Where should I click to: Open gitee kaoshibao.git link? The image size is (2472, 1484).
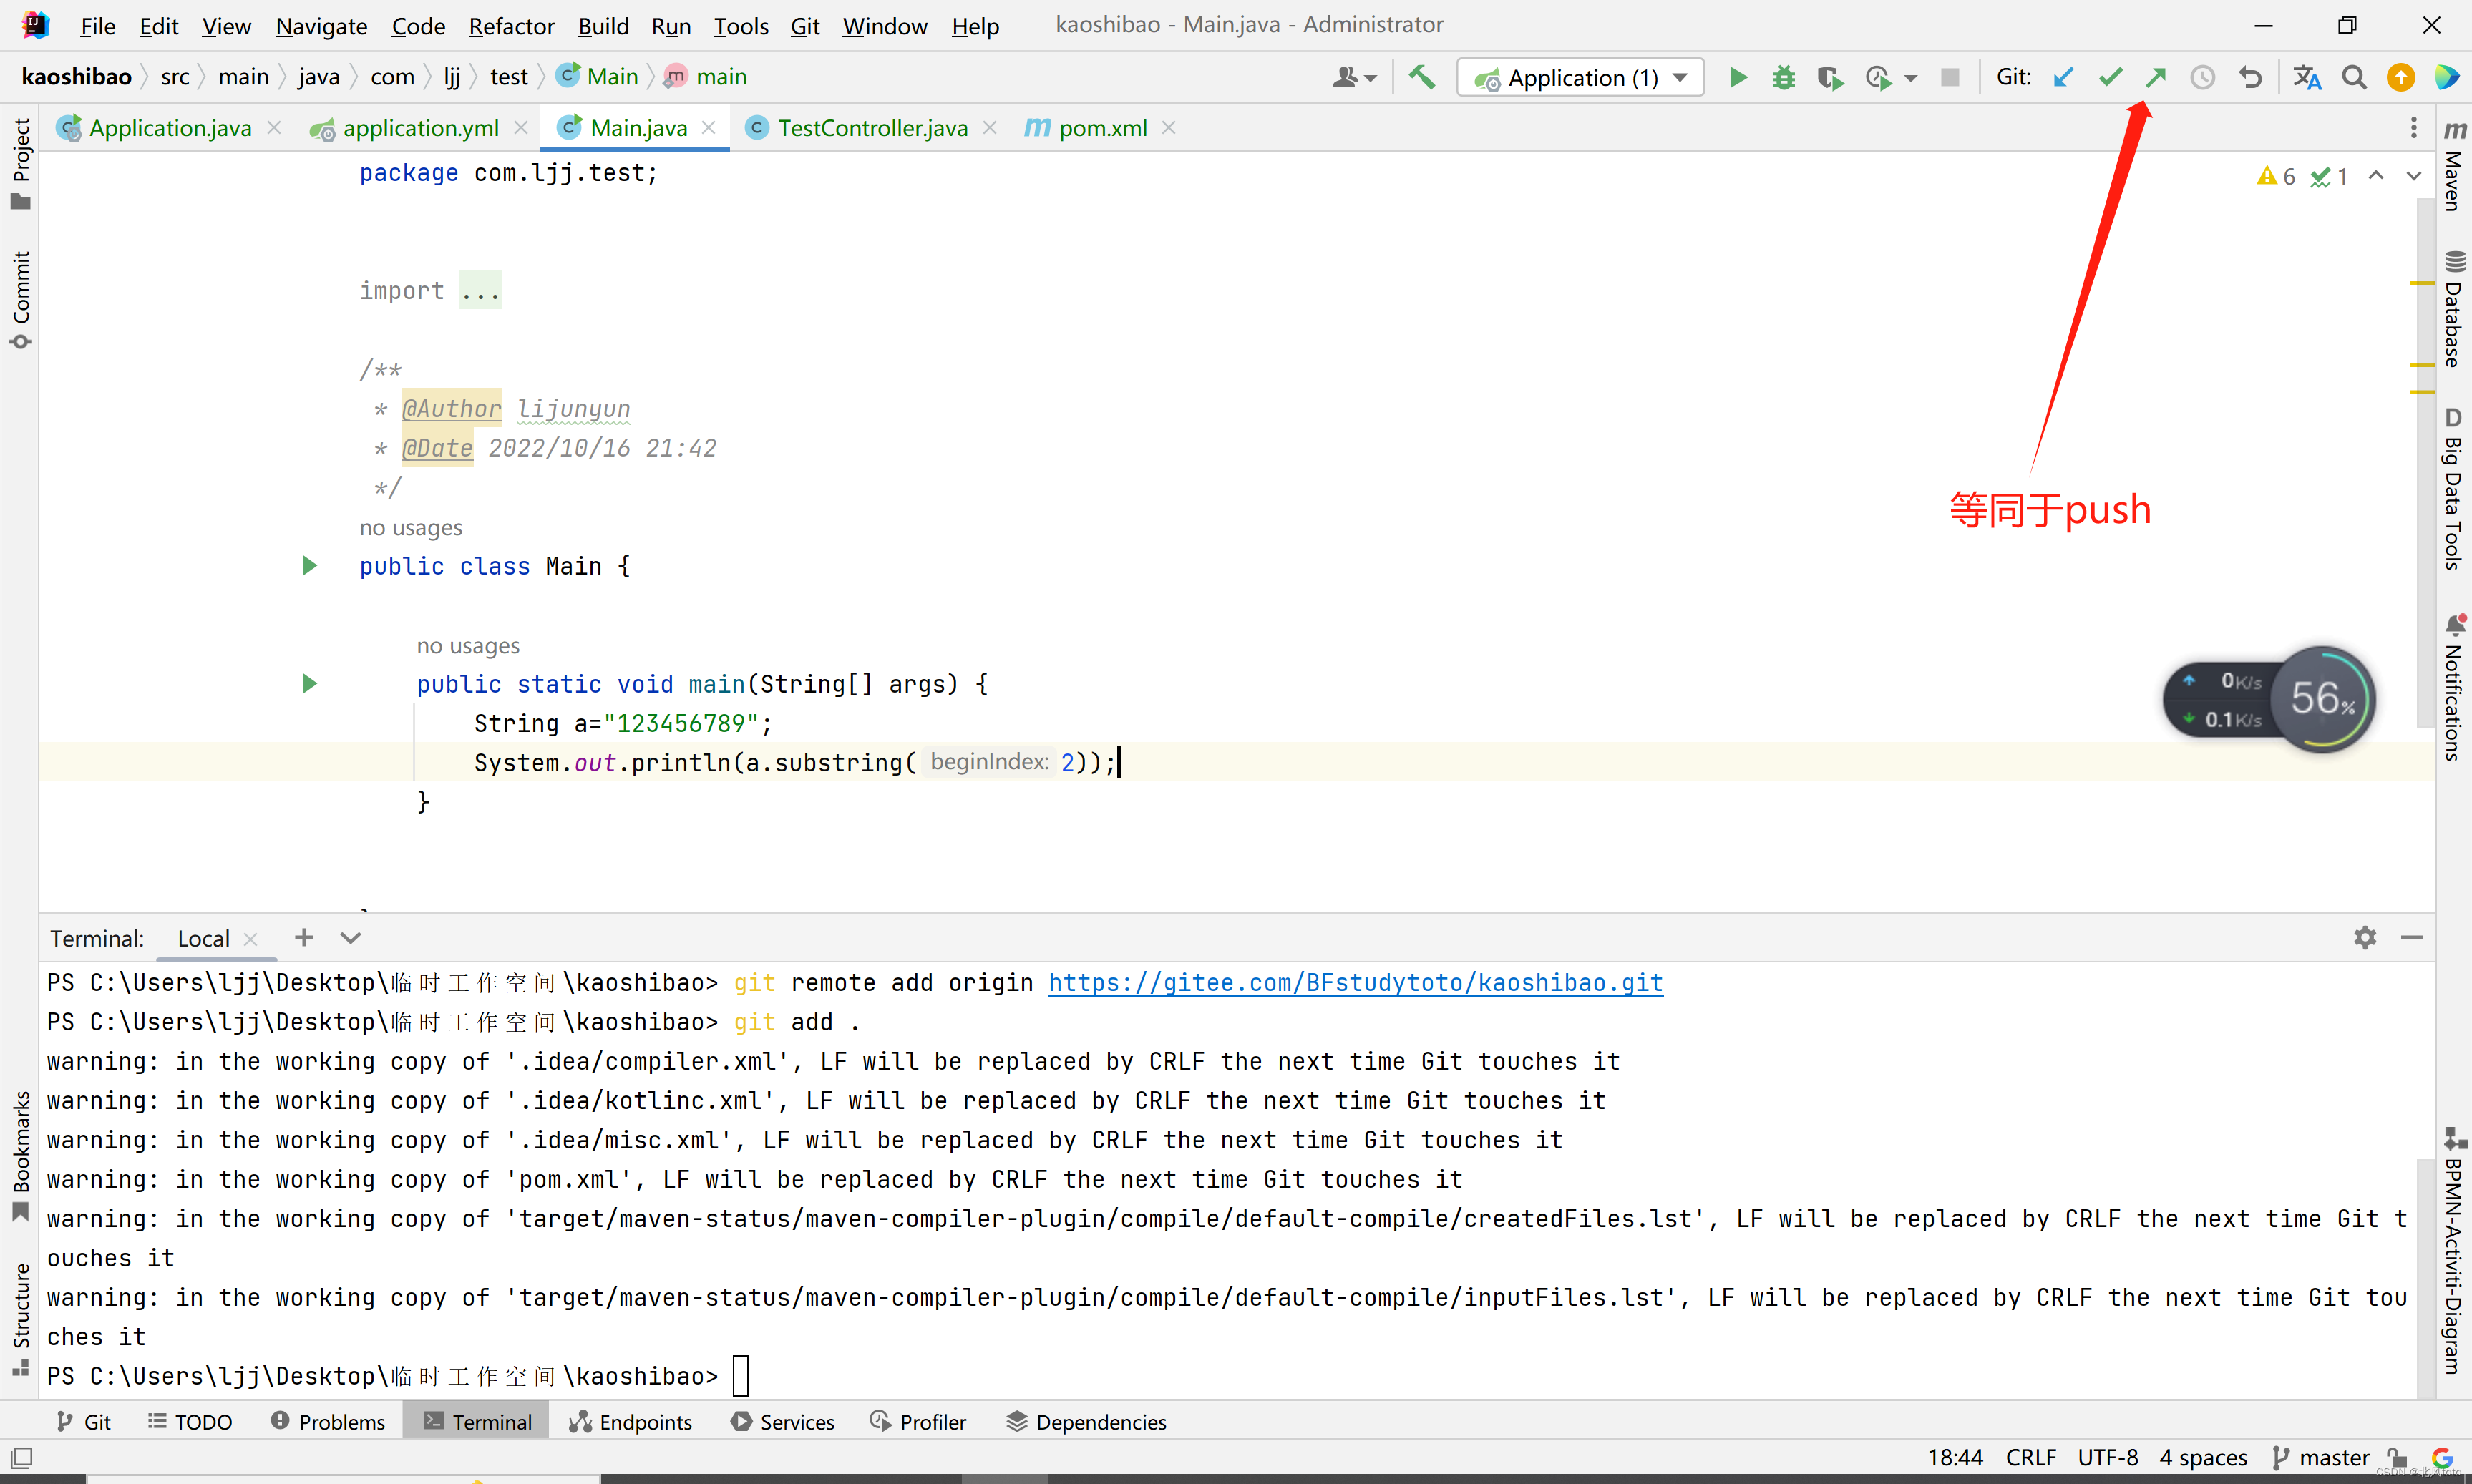pyautogui.click(x=1355, y=982)
